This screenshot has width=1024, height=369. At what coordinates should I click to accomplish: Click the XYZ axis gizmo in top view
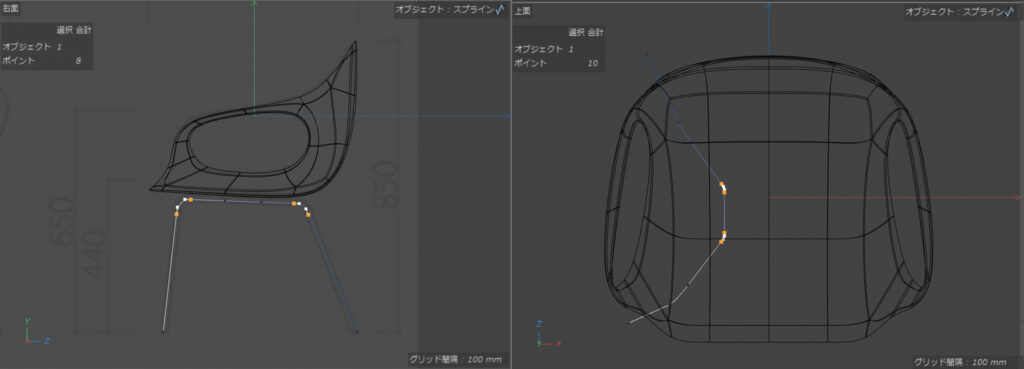click(x=545, y=333)
